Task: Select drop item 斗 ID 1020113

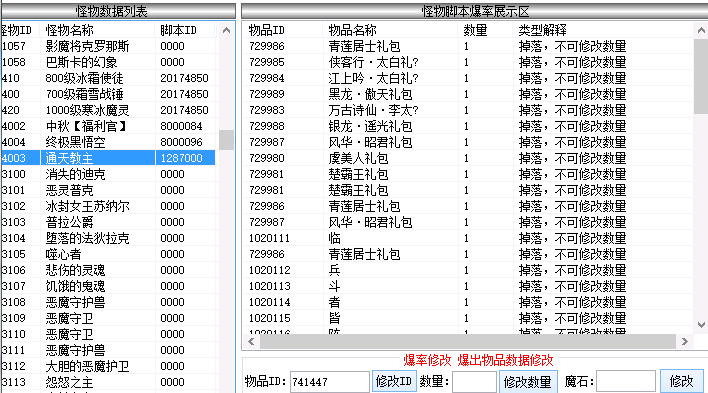Action: (x=468, y=286)
